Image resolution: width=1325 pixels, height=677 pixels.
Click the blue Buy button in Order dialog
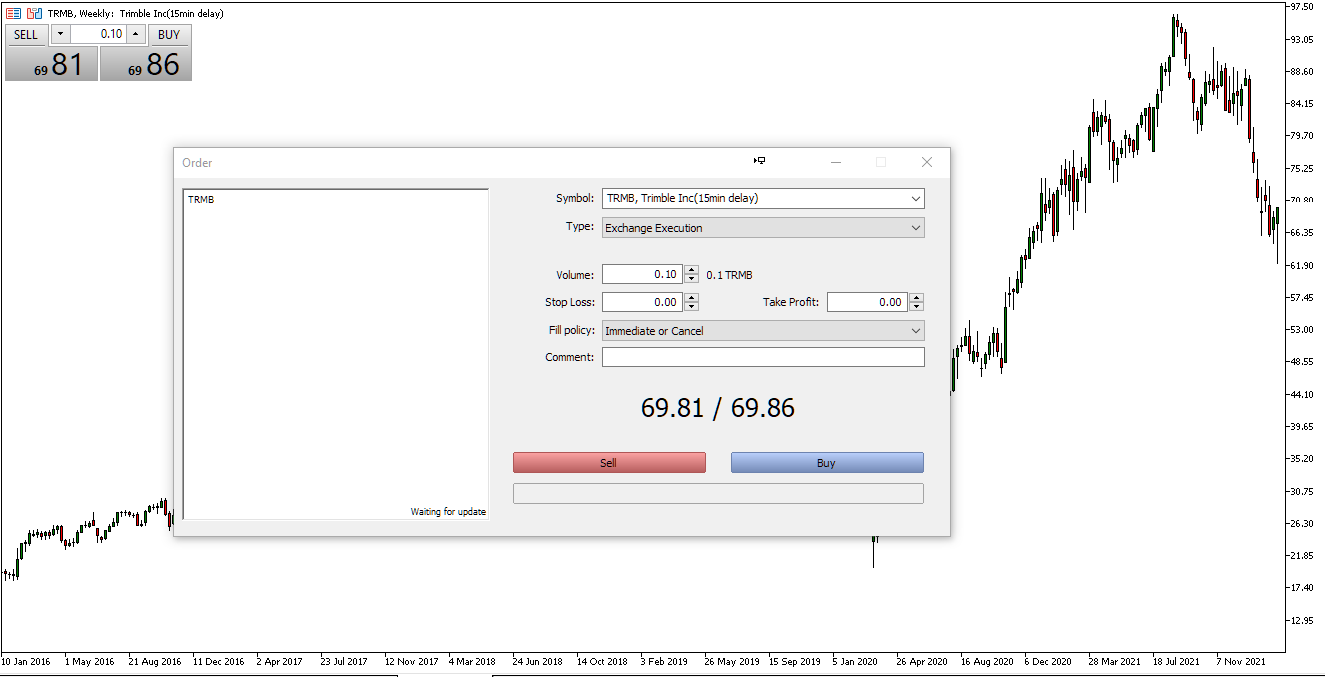827,463
